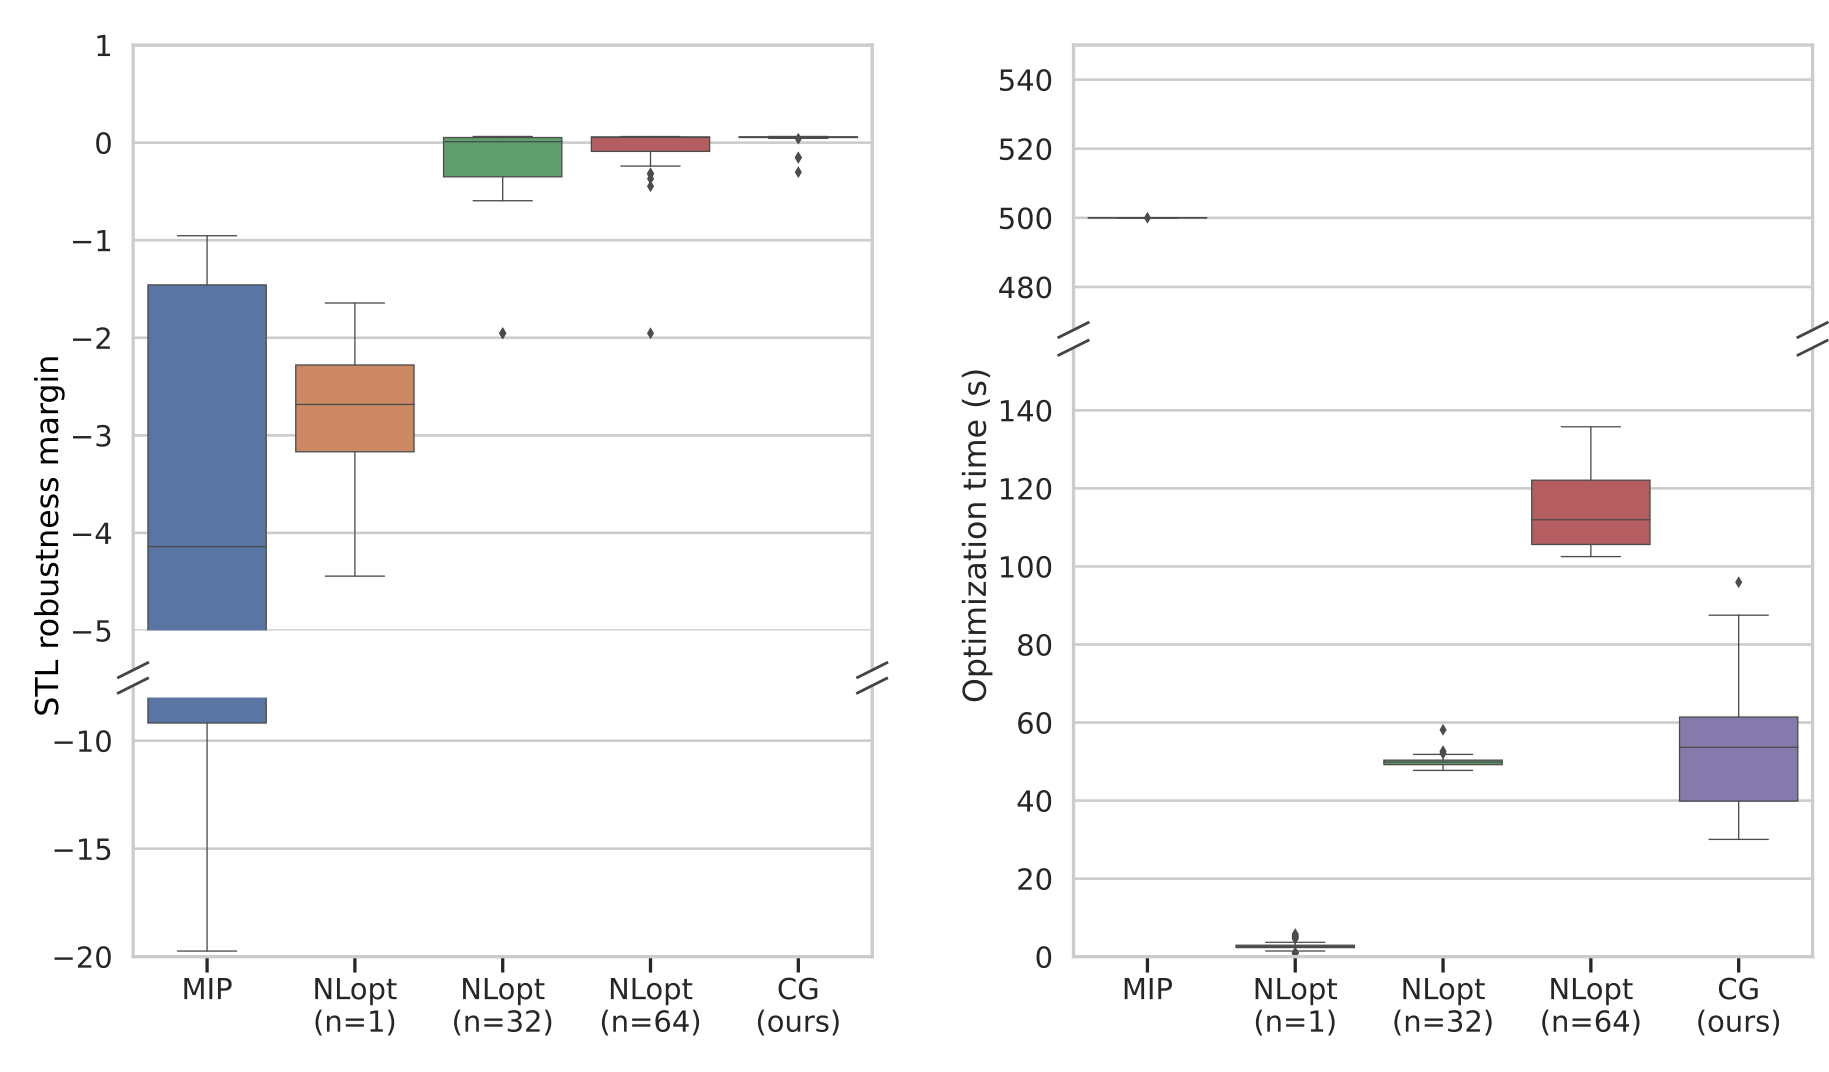
Task: Click the red NLopt (n=64) optimization time box
Action: pyautogui.click(x=1590, y=512)
